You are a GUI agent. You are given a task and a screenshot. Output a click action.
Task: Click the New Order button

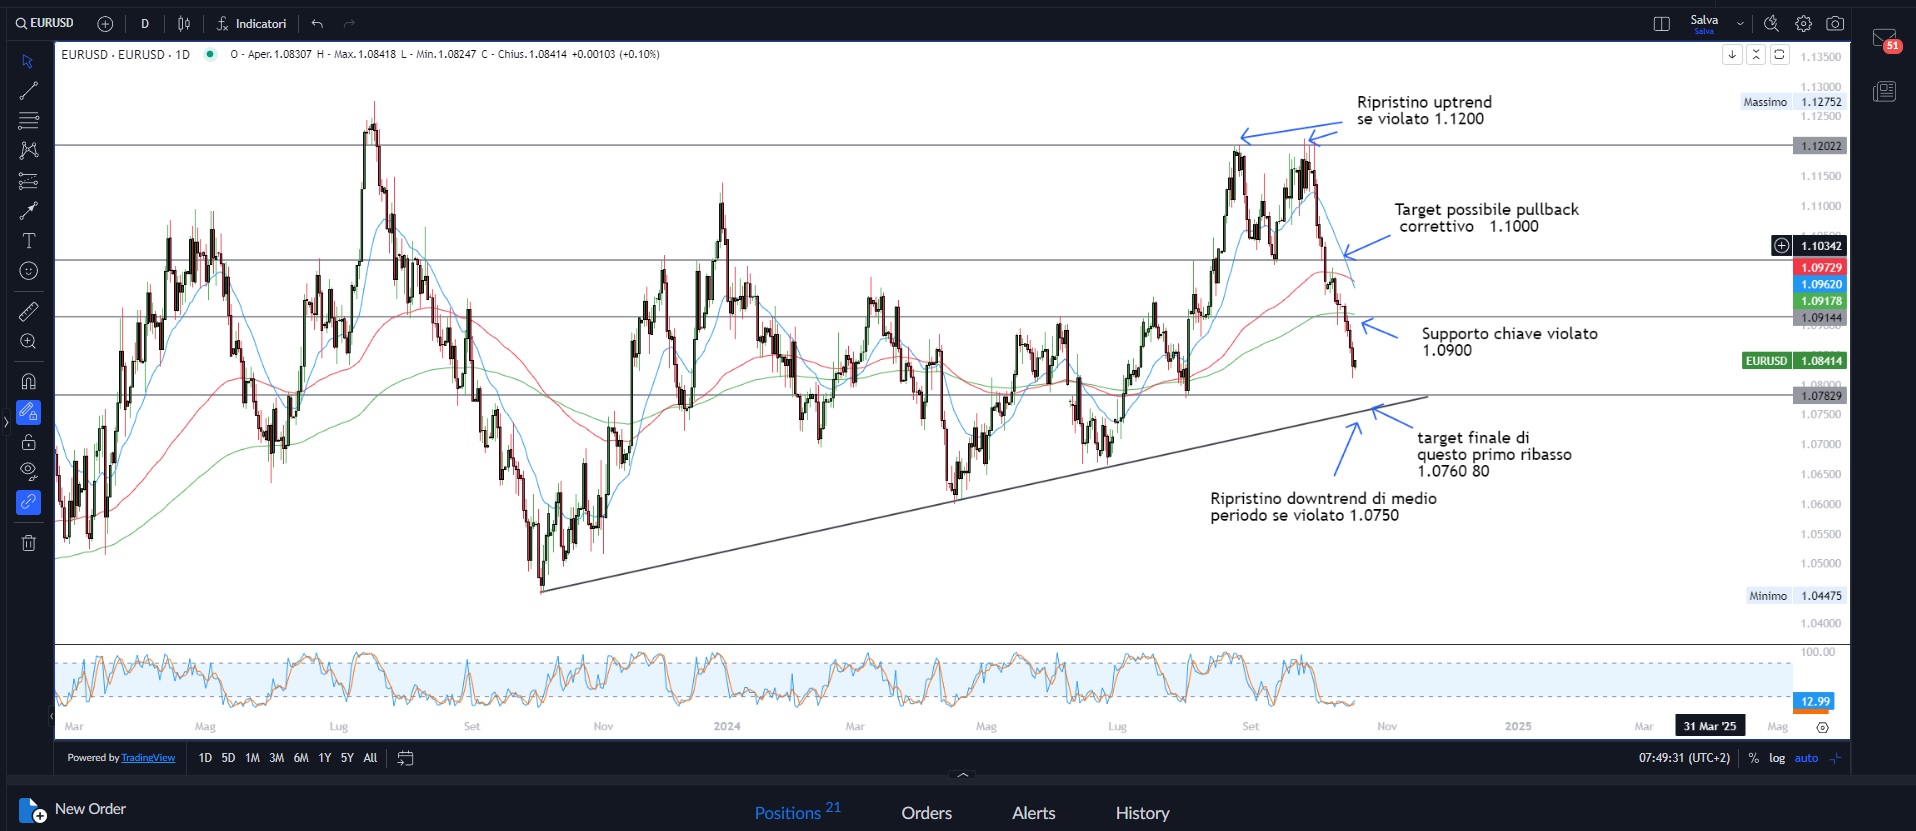point(73,809)
